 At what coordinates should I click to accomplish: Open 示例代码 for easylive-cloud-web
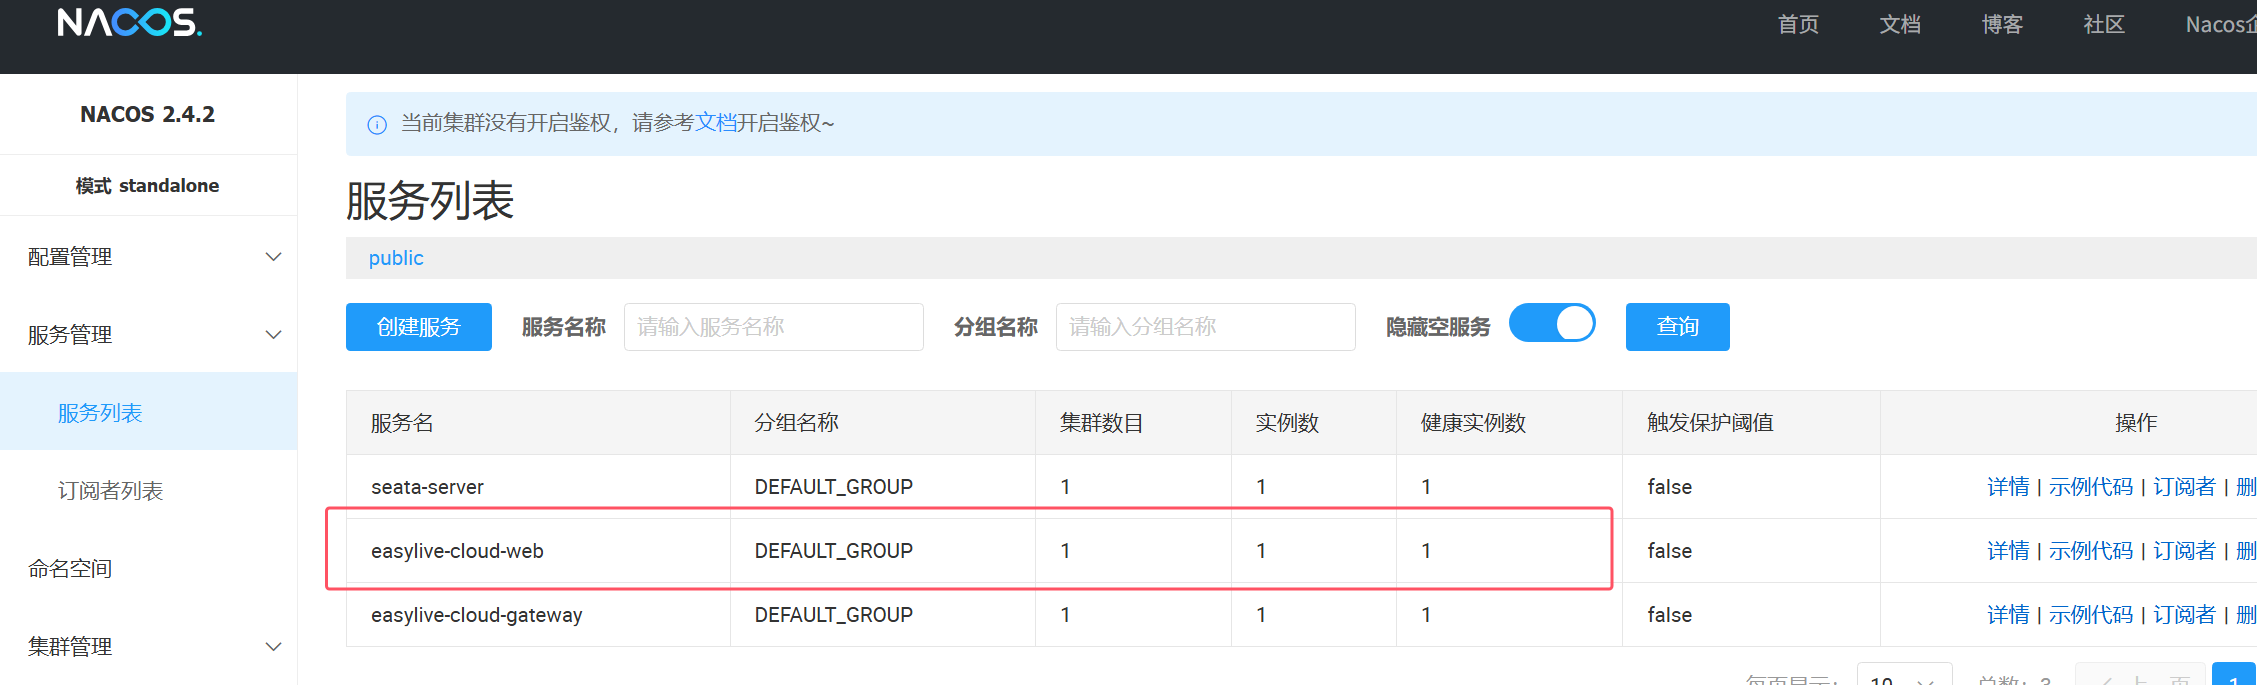click(2091, 551)
